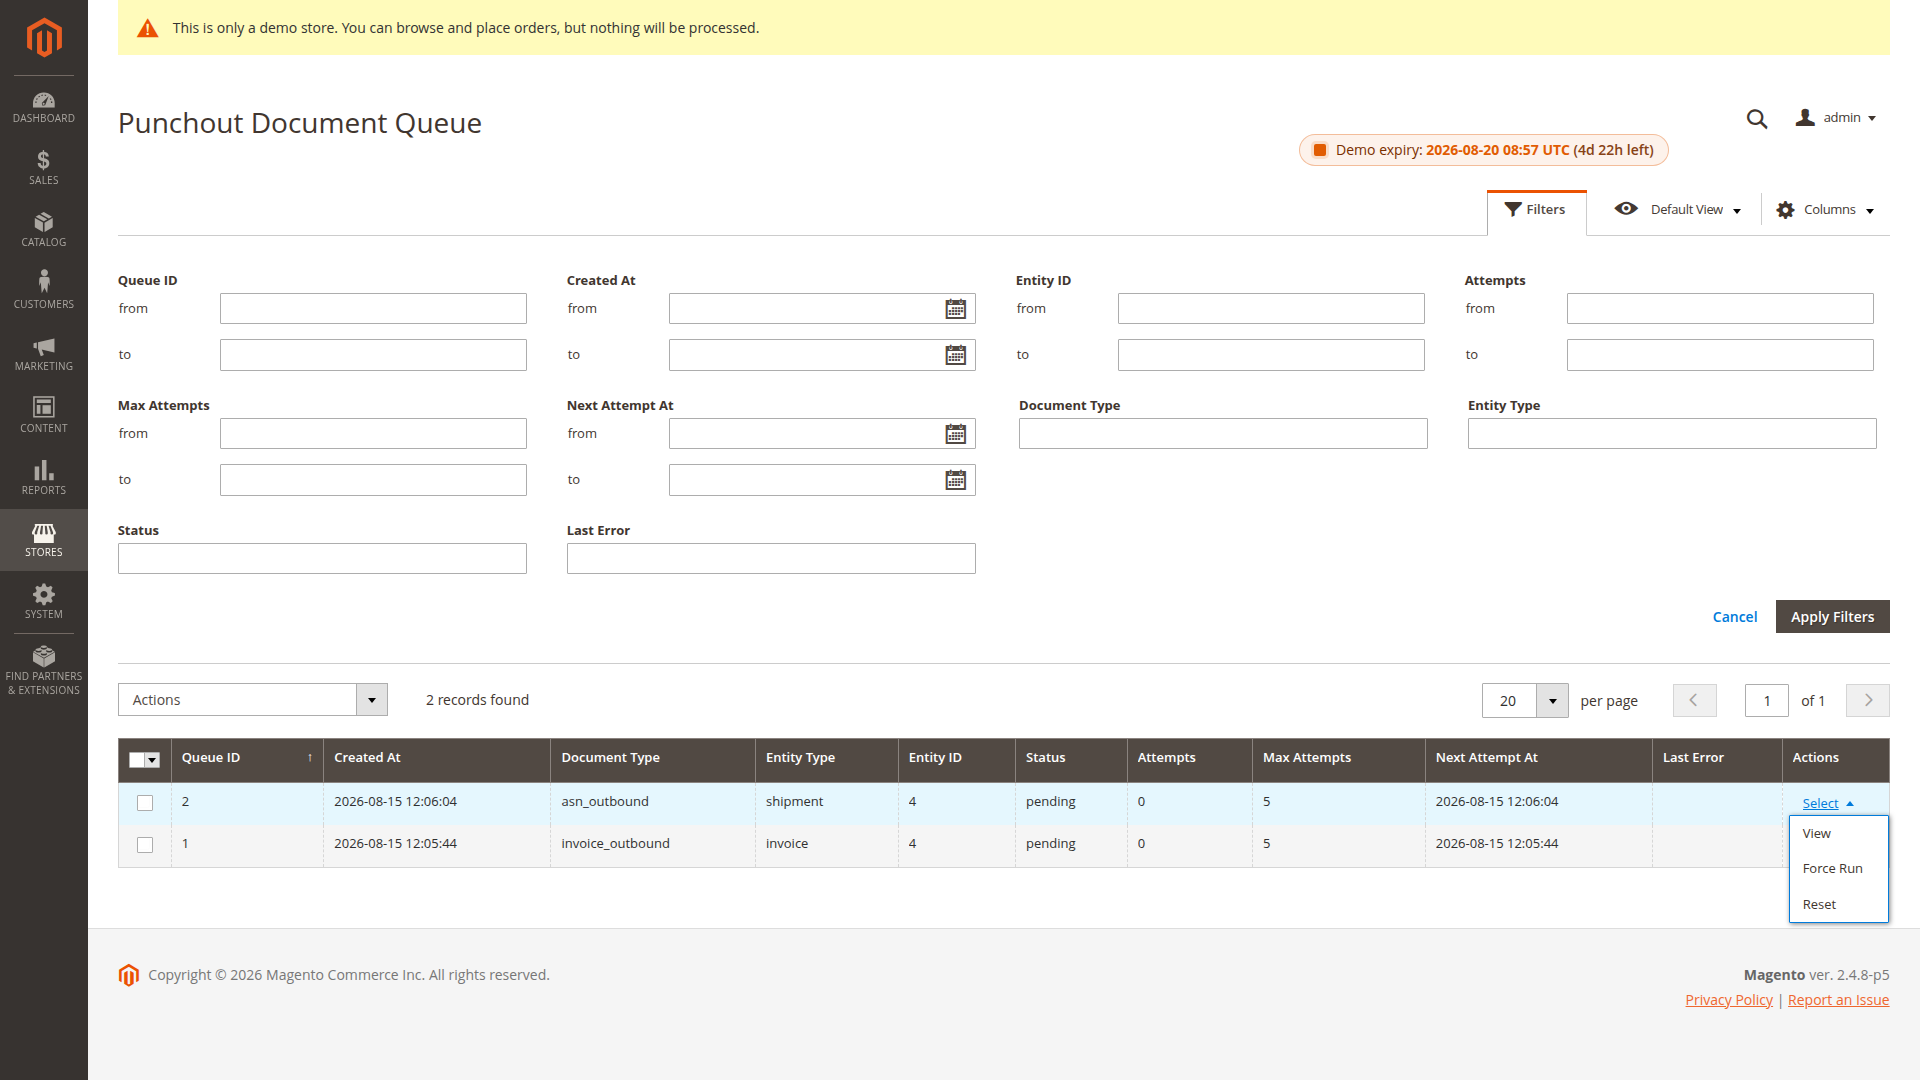Open the Marketing sidebar menu
1920x1080 pixels.
tap(44, 354)
